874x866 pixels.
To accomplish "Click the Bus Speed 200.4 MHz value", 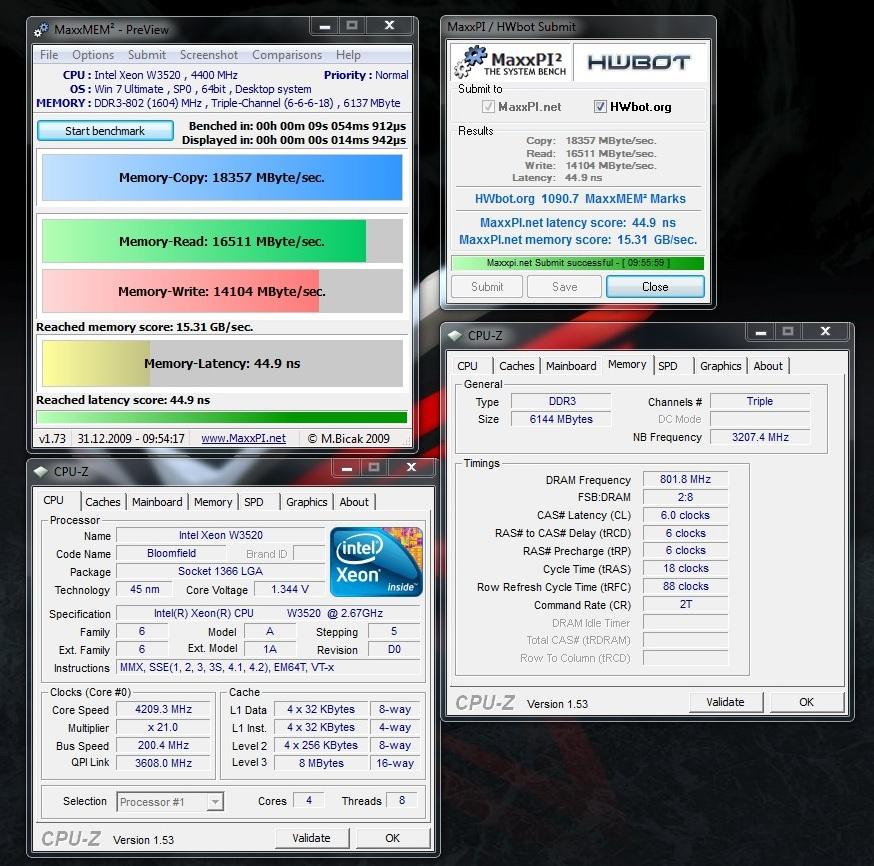I will click(x=163, y=745).
